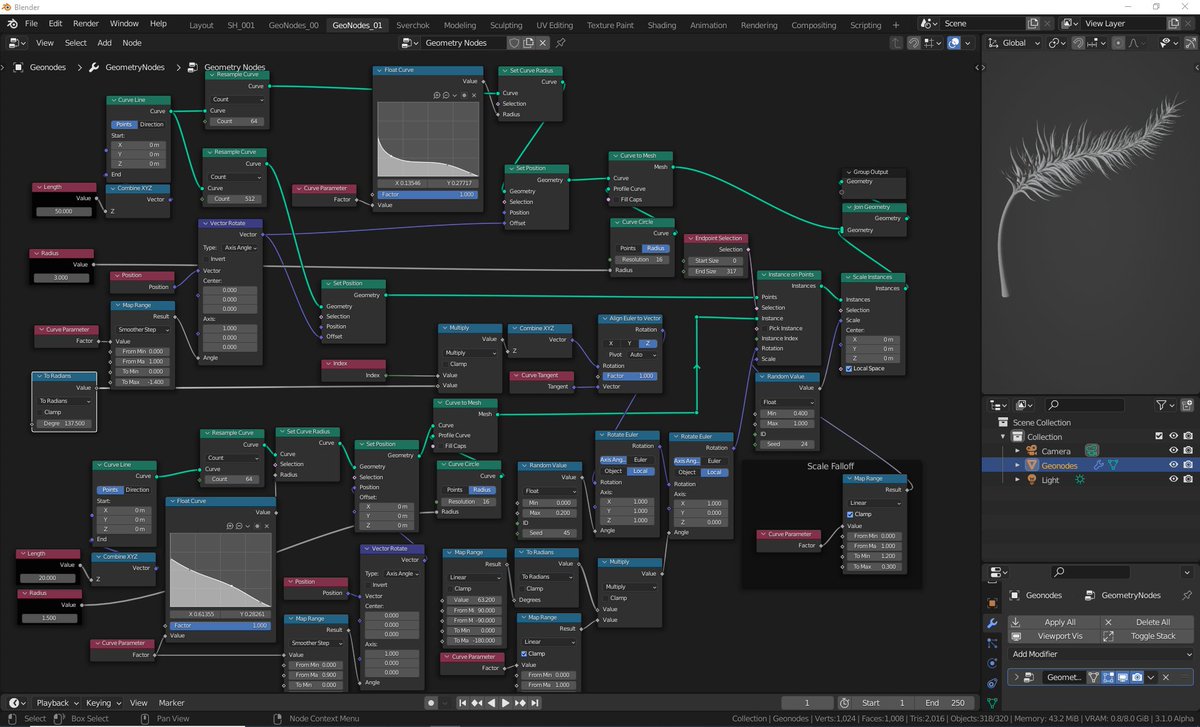Image resolution: width=1200 pixels, height=727 pixels.
Task: Click the Camera data icon in outliner
Action: point(1093,451)
